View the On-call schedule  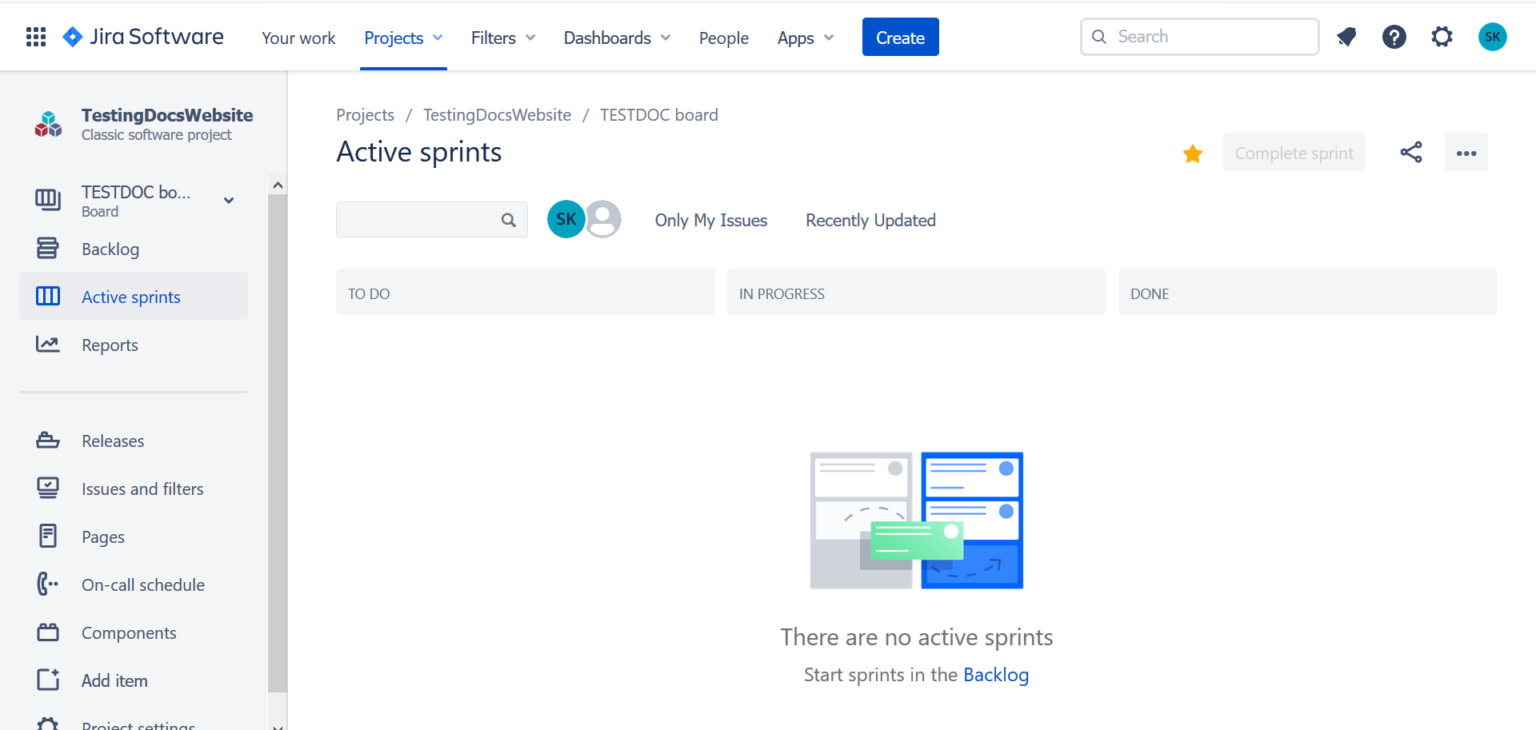click(x=143, y=584)
